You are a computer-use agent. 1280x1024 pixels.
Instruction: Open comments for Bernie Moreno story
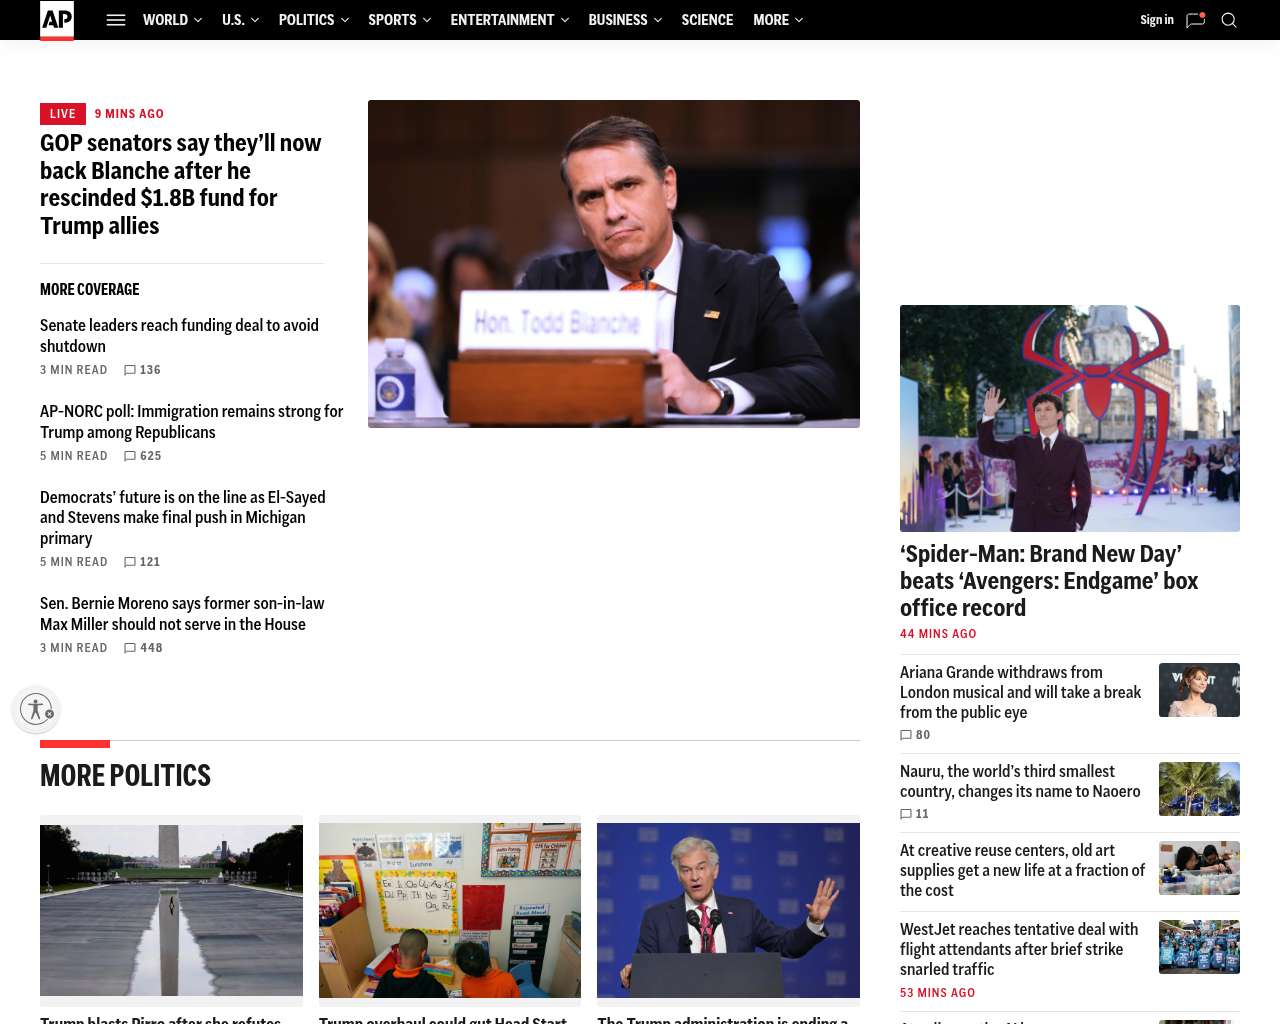143,648
